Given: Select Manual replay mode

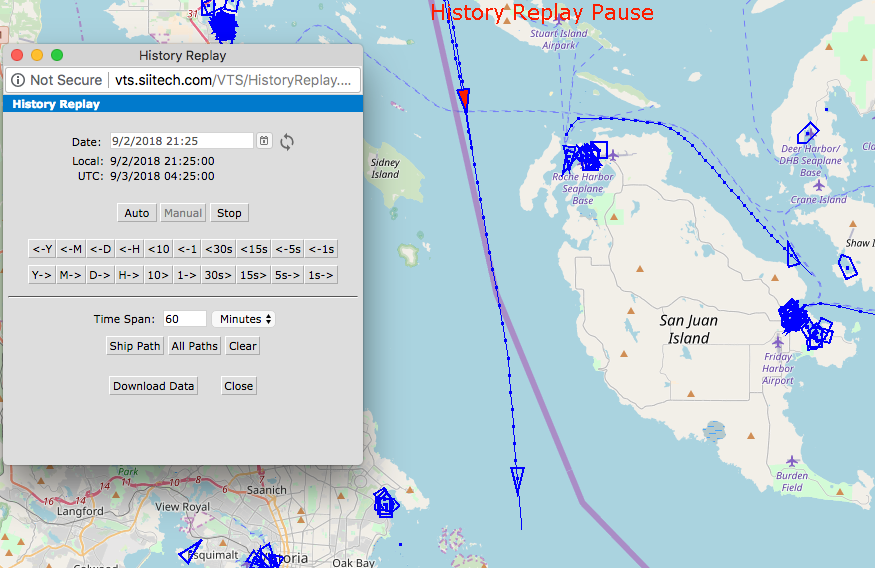Looking at the screenshot, I should [183, 213].
